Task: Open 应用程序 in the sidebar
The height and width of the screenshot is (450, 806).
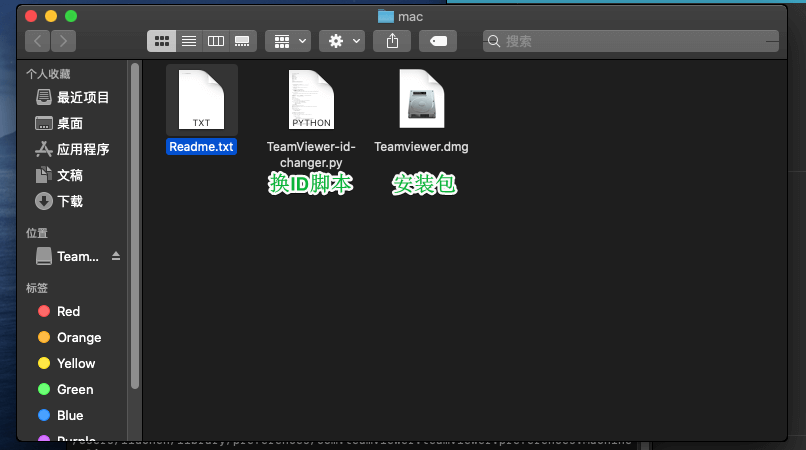Action: (x=82, y=149)
